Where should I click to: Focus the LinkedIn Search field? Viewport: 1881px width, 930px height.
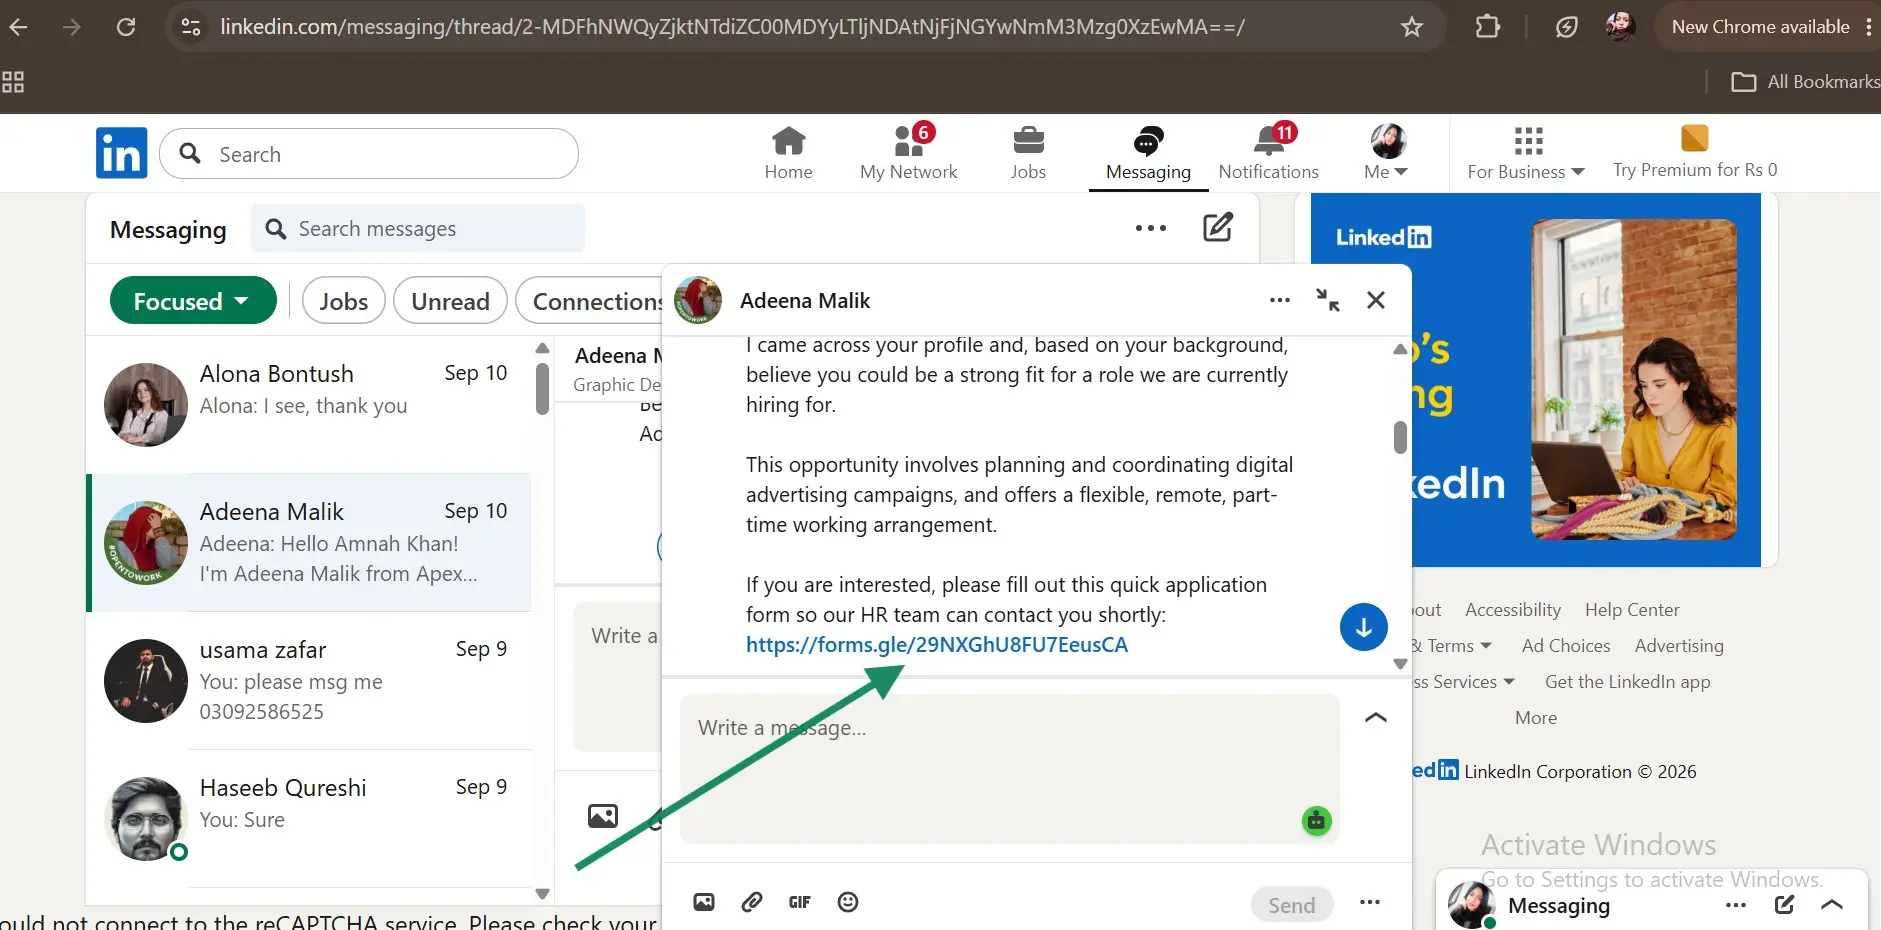point(369,154)
